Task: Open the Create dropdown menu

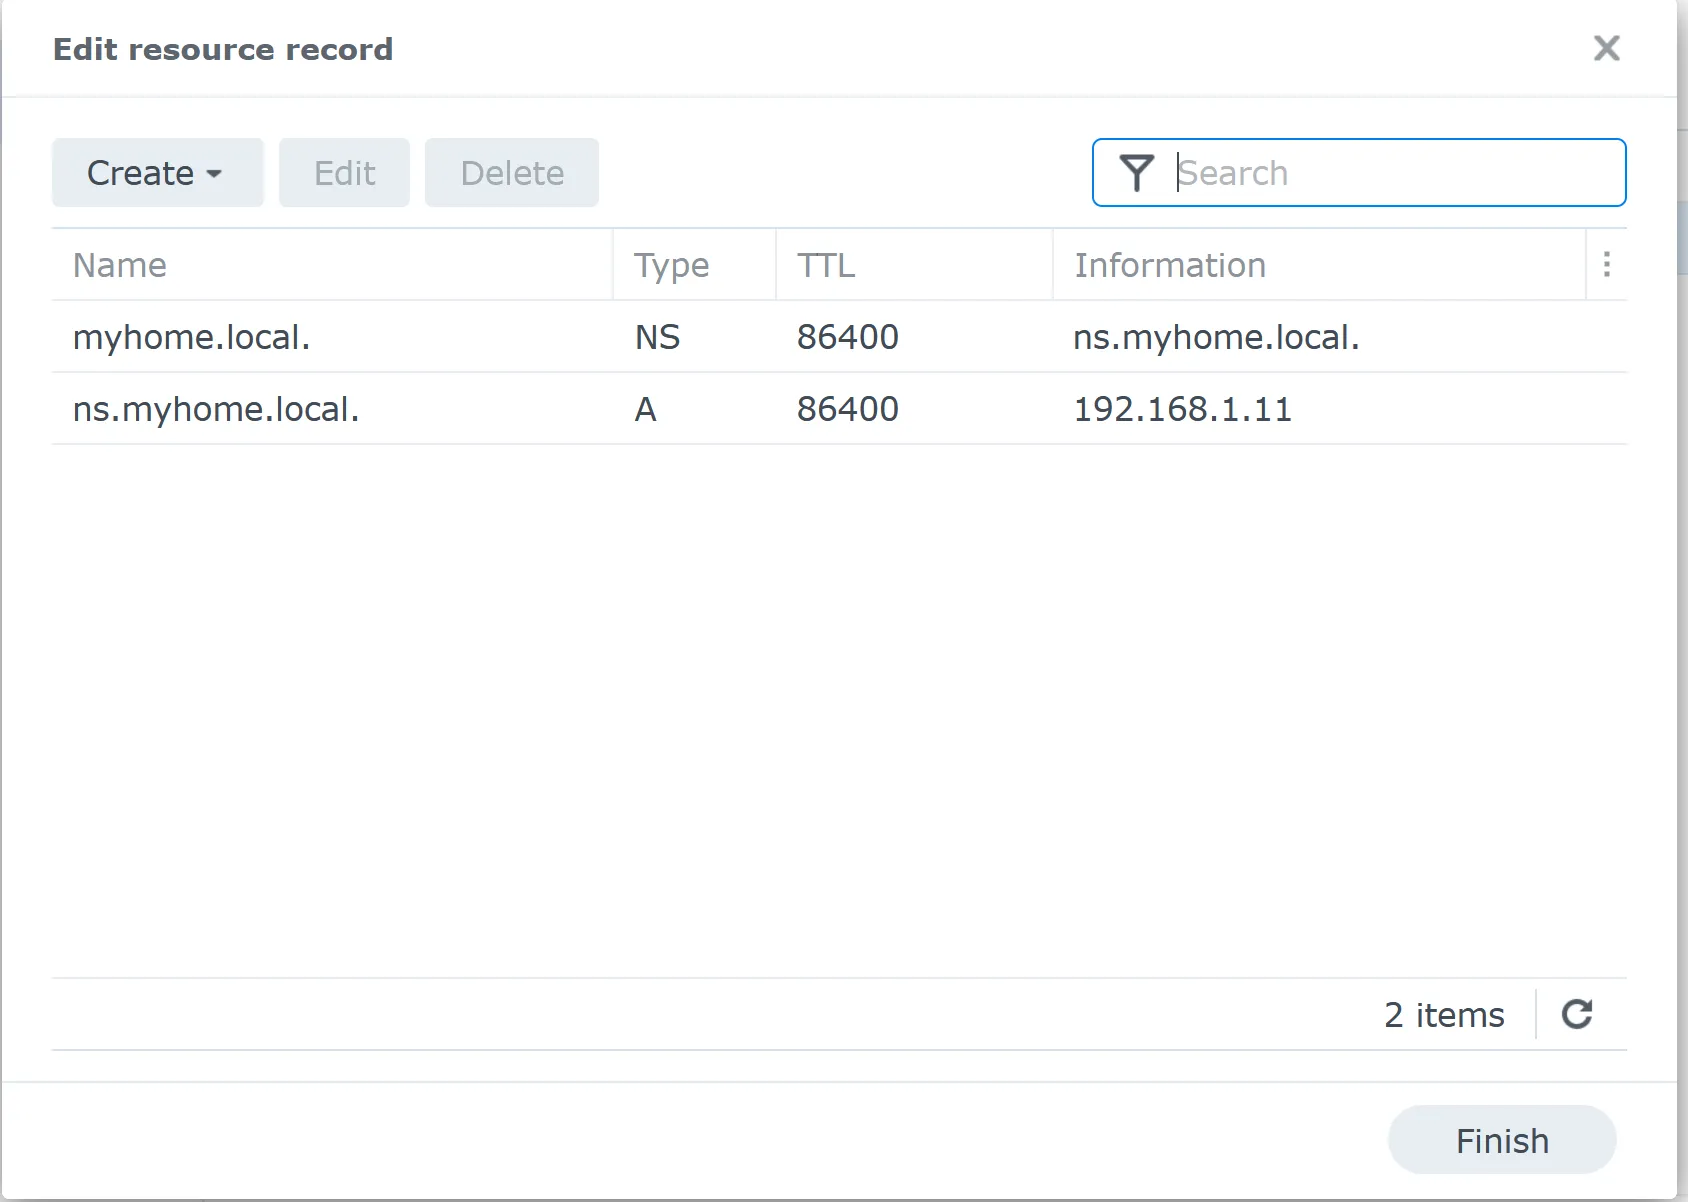Action: (x=157, y=173)
